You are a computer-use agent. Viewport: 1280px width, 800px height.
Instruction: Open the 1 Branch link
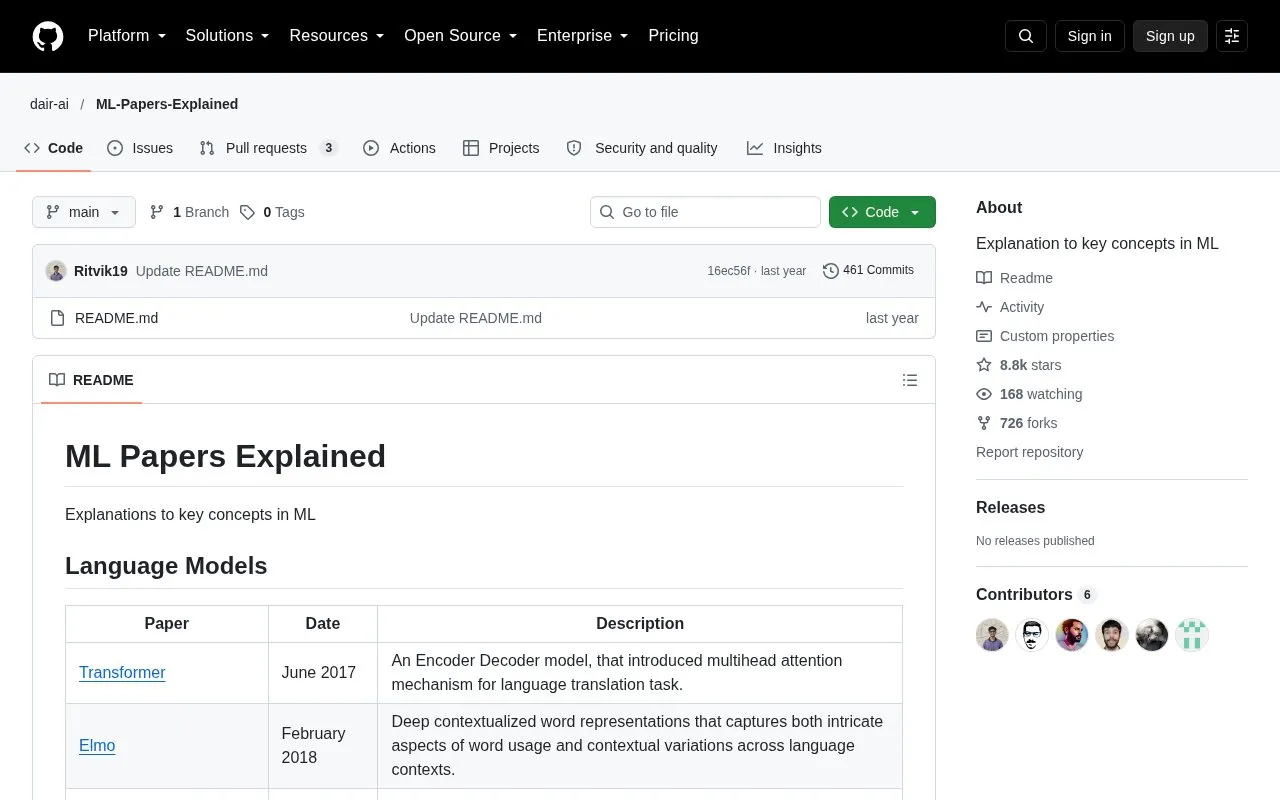click(x=189, y=212)
